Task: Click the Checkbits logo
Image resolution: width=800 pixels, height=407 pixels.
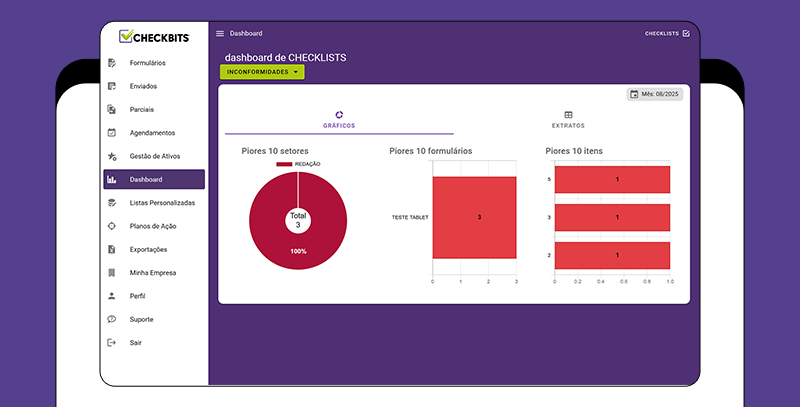Action: coord(154,37)
